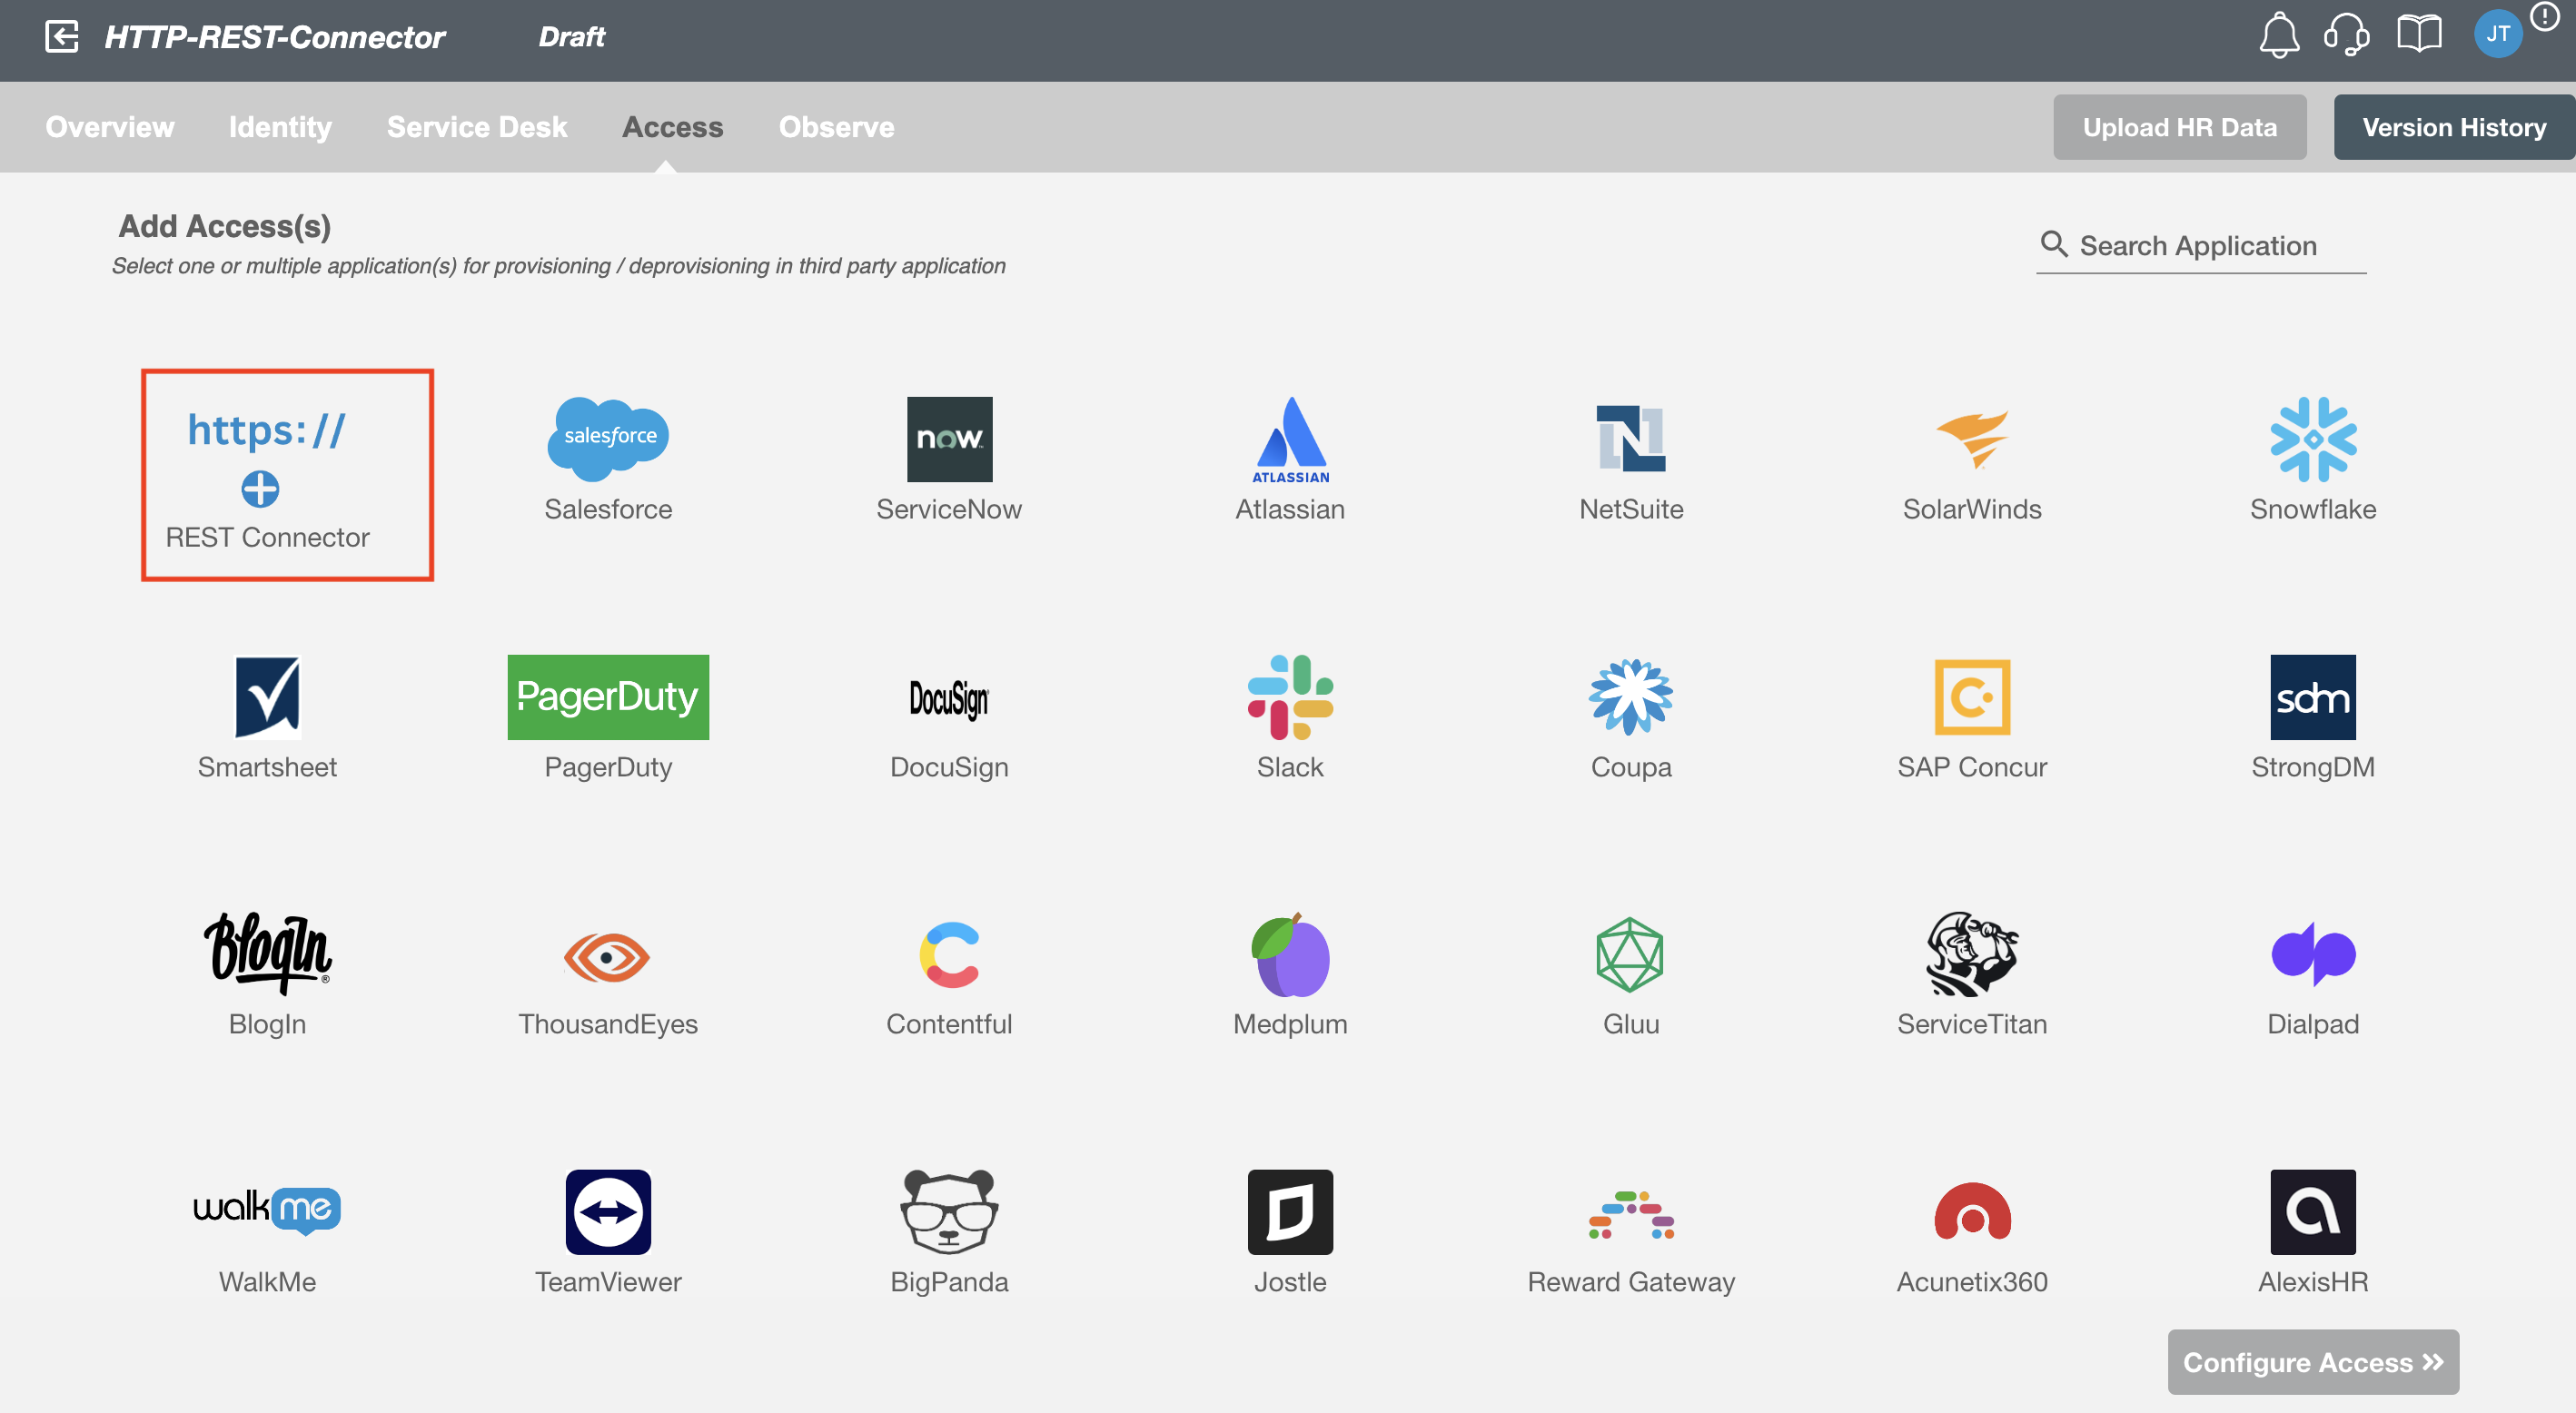Open the support headset icon
This screenshot has width=2576, height=1413.
pos(2347,35)
